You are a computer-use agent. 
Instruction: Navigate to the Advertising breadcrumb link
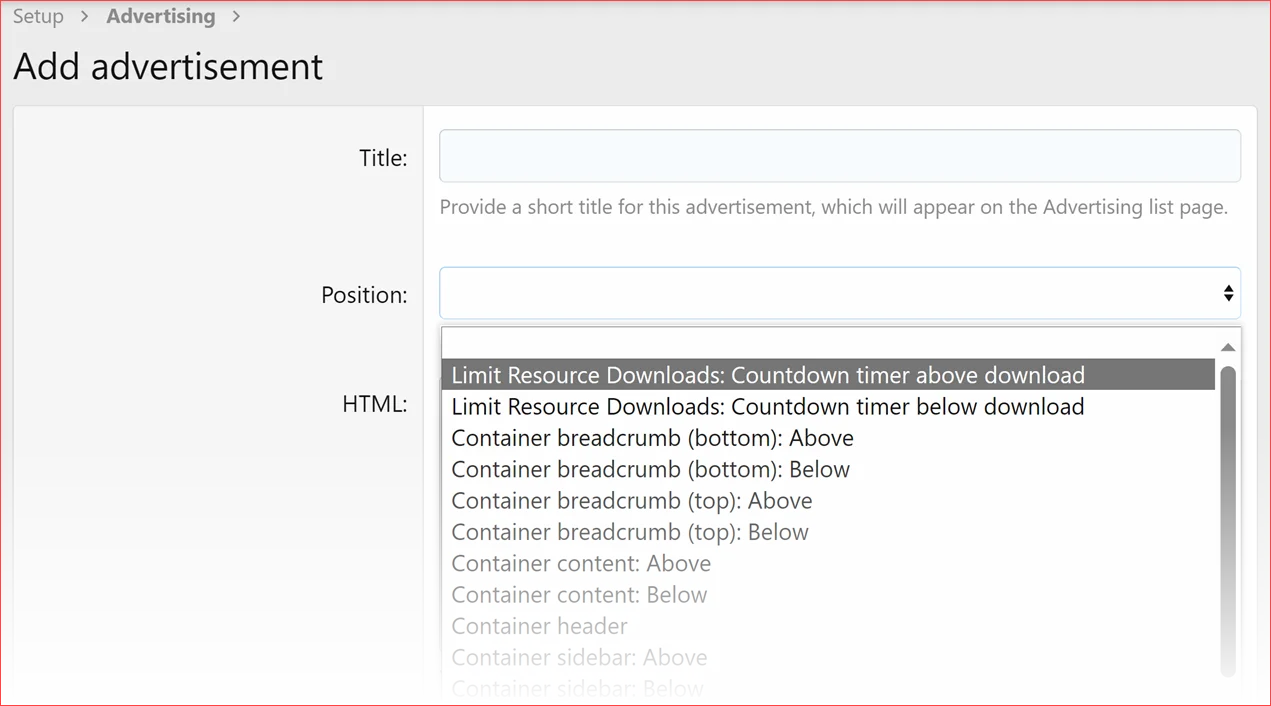[161, 16]
